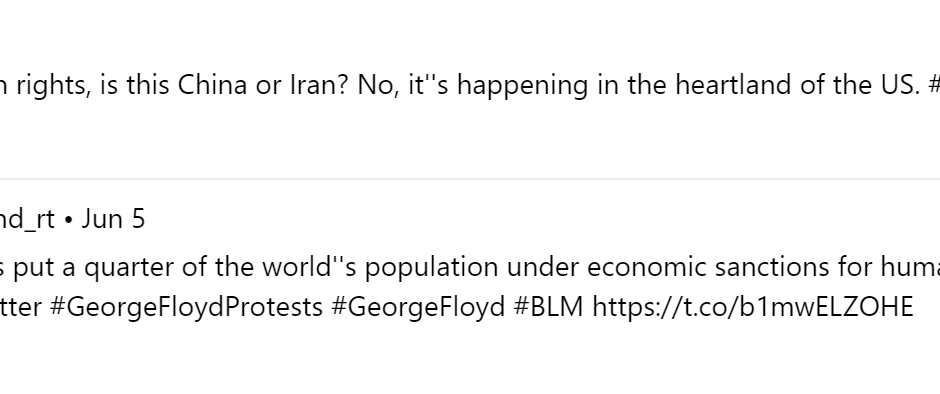Click the bullet separator before Jun 5
Screen dimensions: 940x394
pos(68,219)
